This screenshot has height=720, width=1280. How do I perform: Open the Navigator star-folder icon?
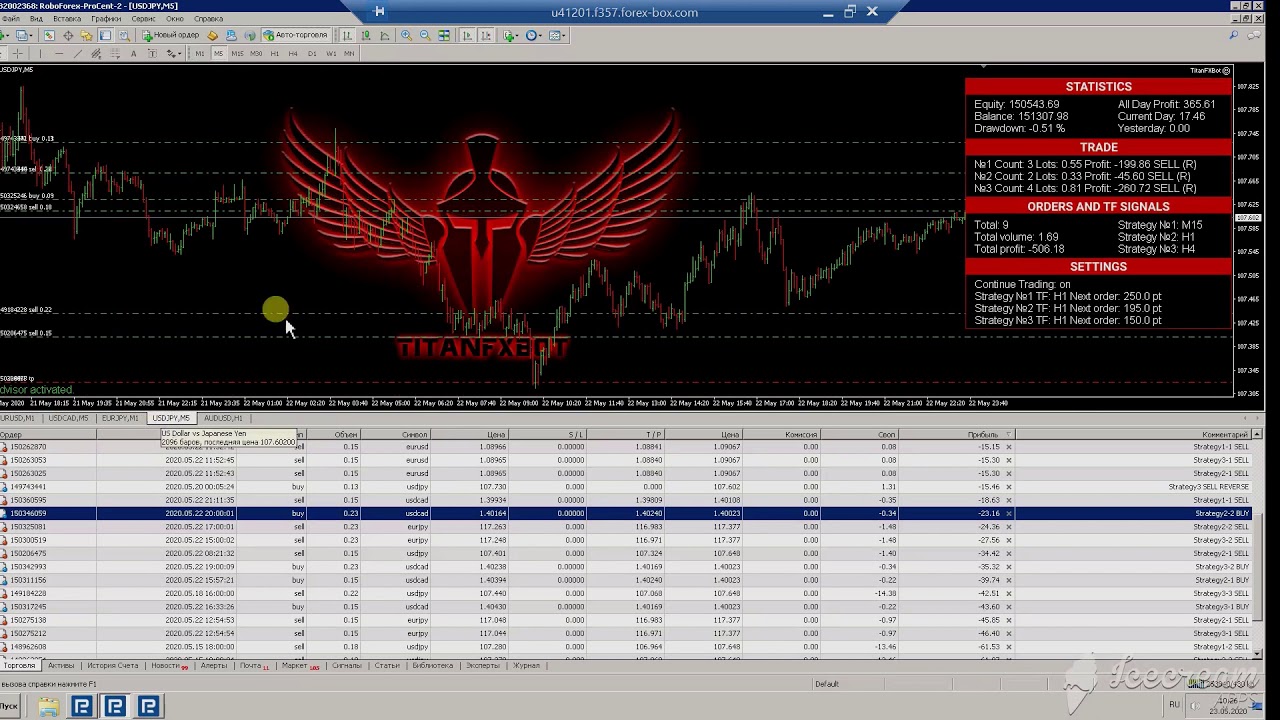86,35
